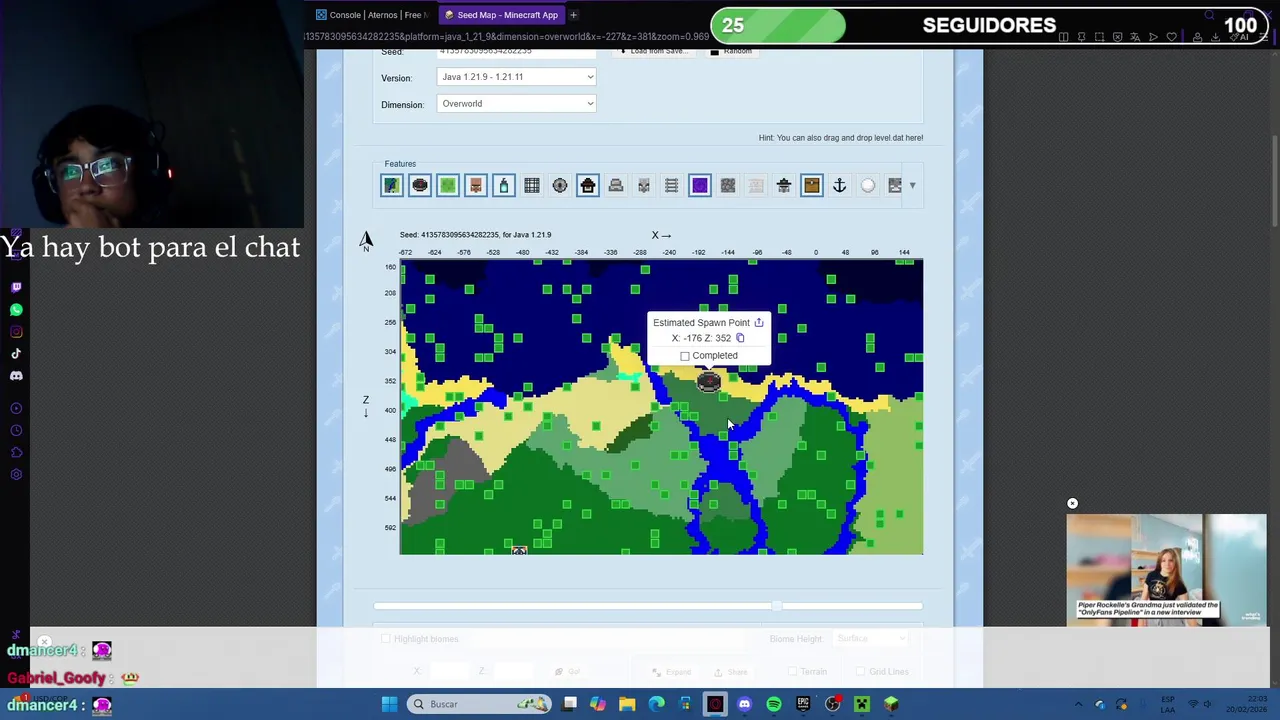Open the Twitch link in sidebar
Screen dimensions: 1280x720
point(16,287)
